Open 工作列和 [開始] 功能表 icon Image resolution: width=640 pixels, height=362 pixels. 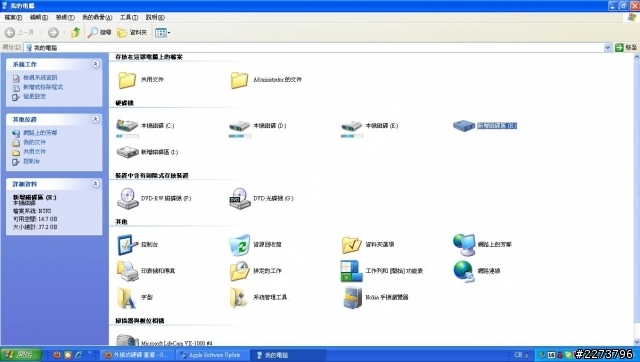click(x=351, y=271)
